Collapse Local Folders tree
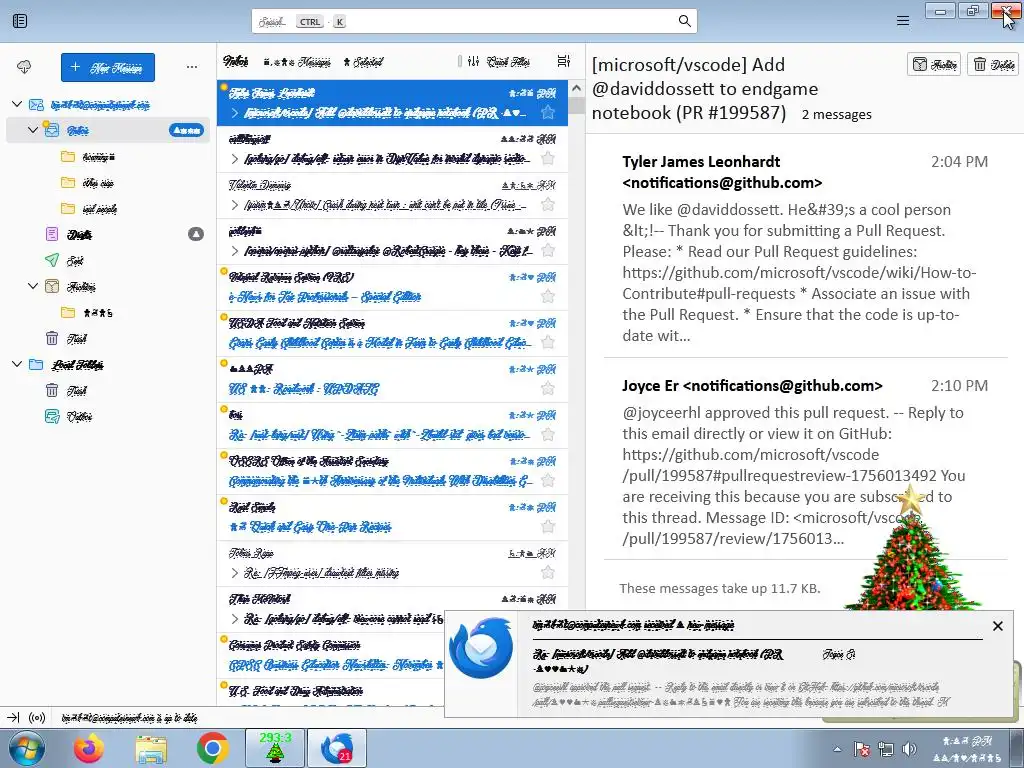This screenshot has height=768, width=1024. tap(18, 364)
